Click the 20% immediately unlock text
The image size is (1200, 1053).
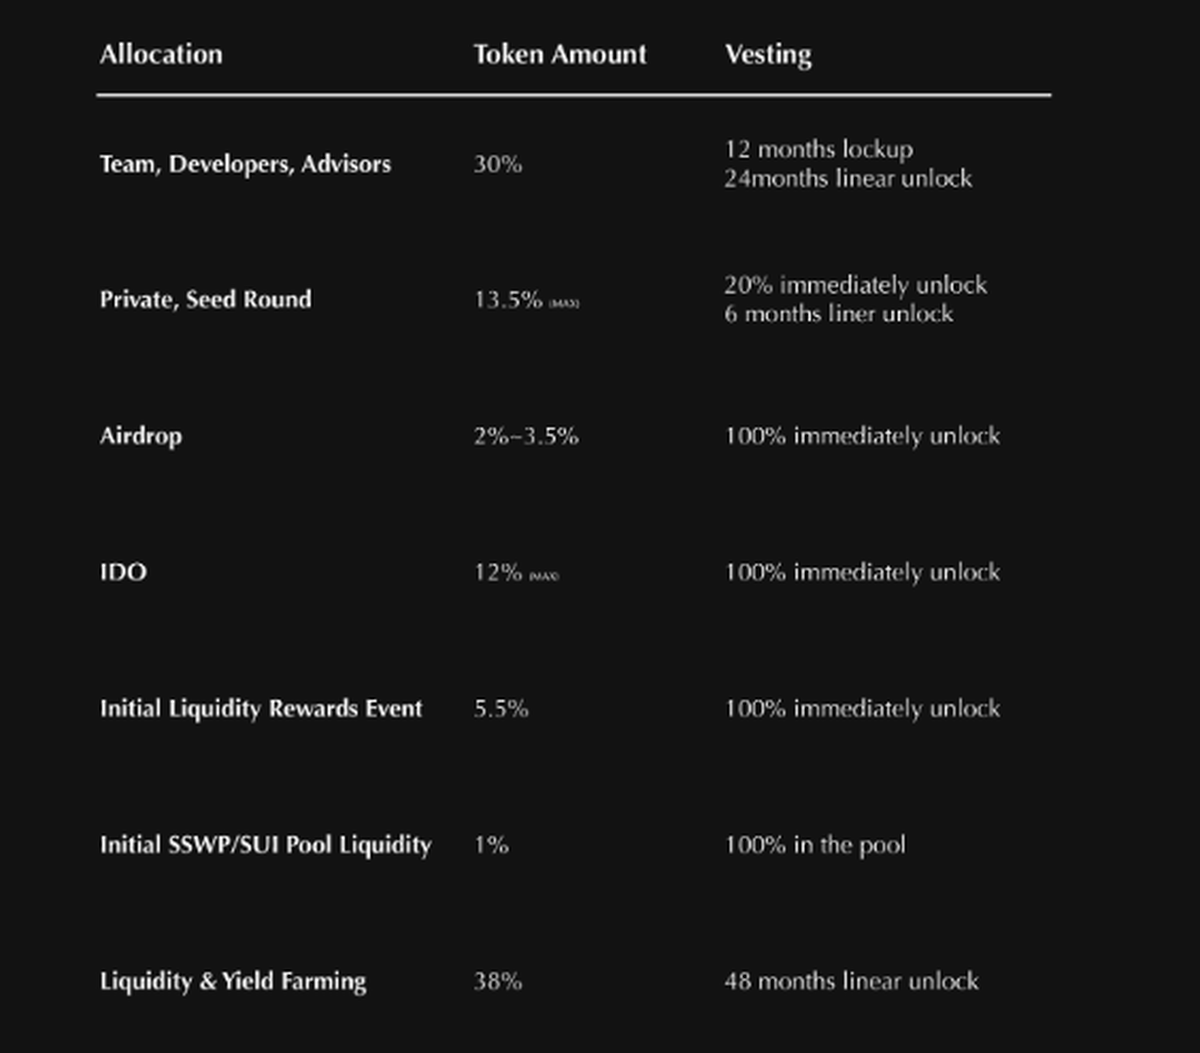(855, 285)
